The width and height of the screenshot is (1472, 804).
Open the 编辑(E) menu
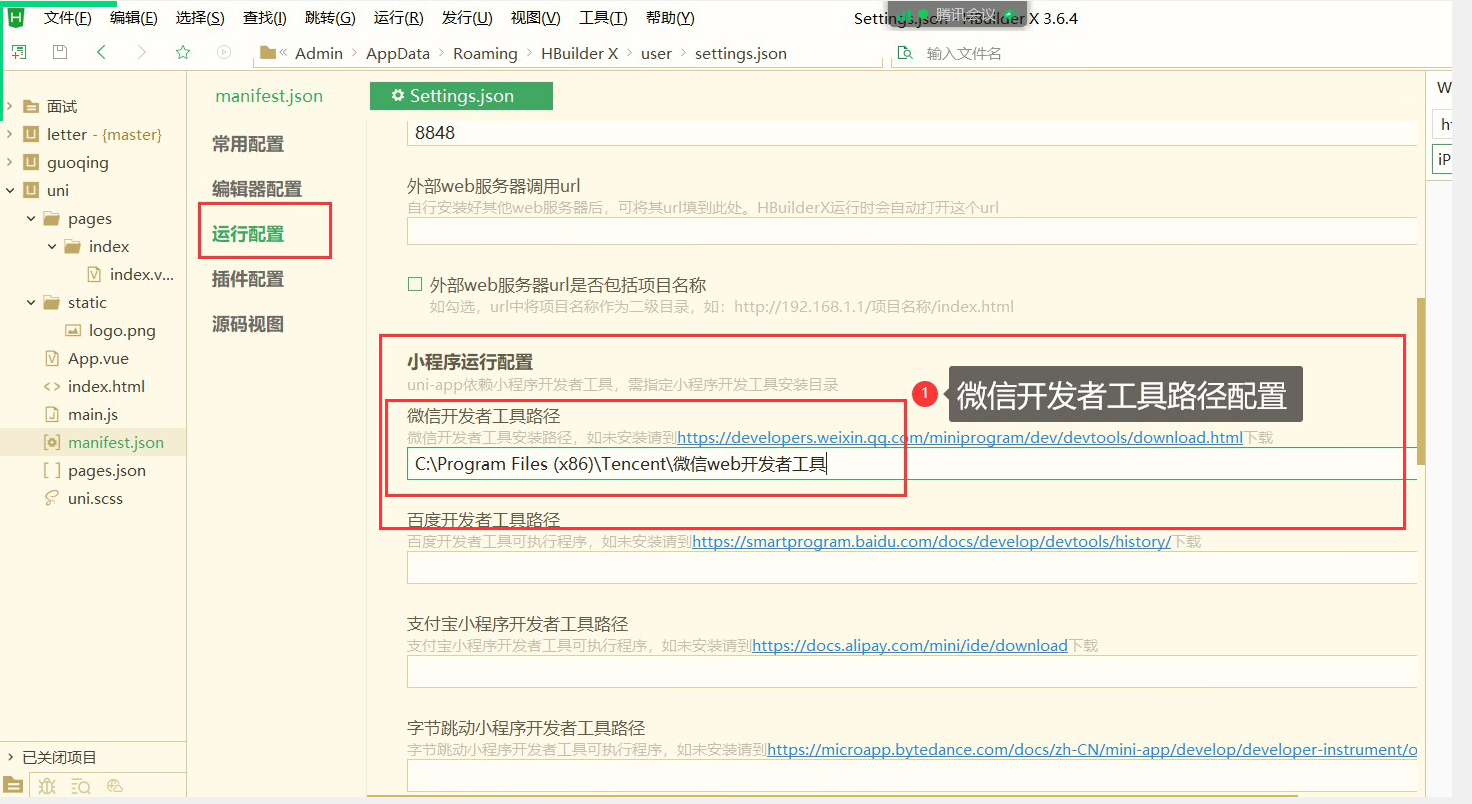pos(133,18)
